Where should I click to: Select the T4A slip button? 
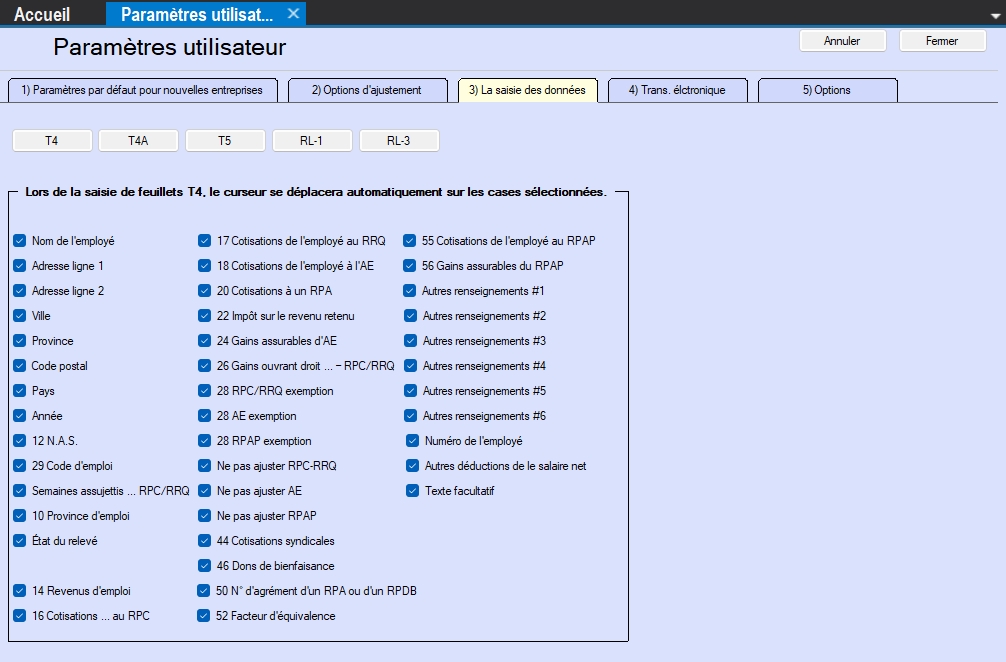(x=138, y=141)
